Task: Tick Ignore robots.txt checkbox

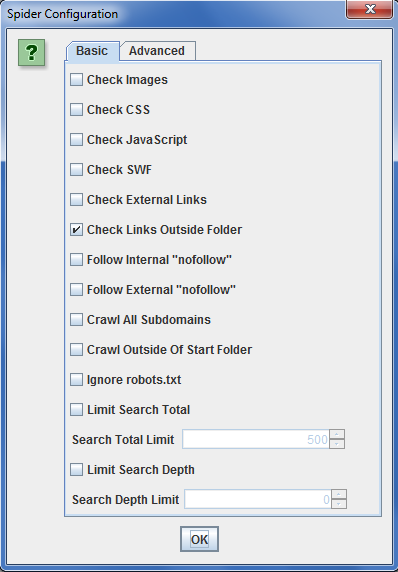Action: 76,379
